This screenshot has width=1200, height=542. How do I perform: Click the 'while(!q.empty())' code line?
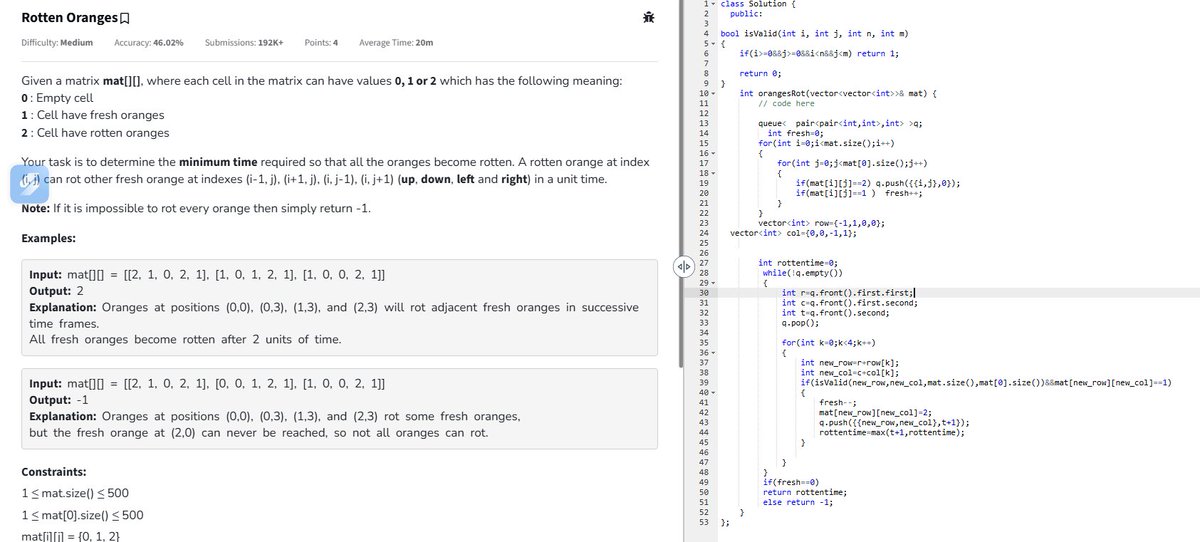click(802, 272)
